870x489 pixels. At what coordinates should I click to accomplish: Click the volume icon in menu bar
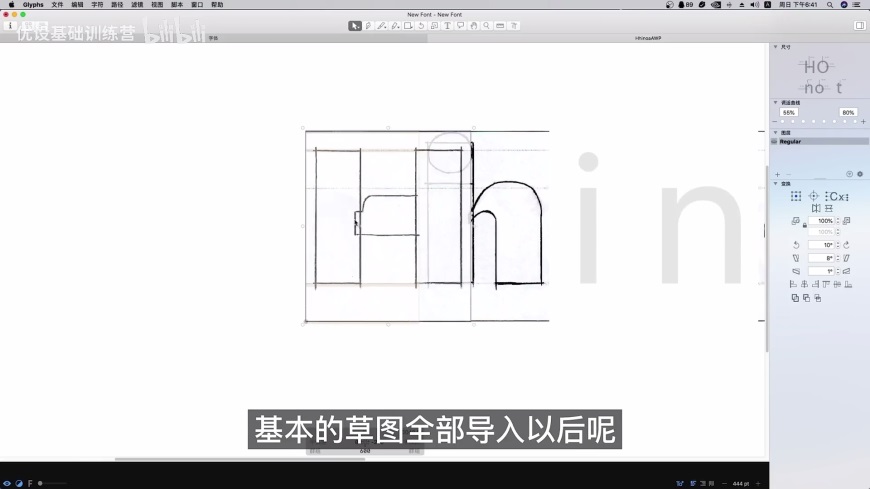[x=755, y=4]
